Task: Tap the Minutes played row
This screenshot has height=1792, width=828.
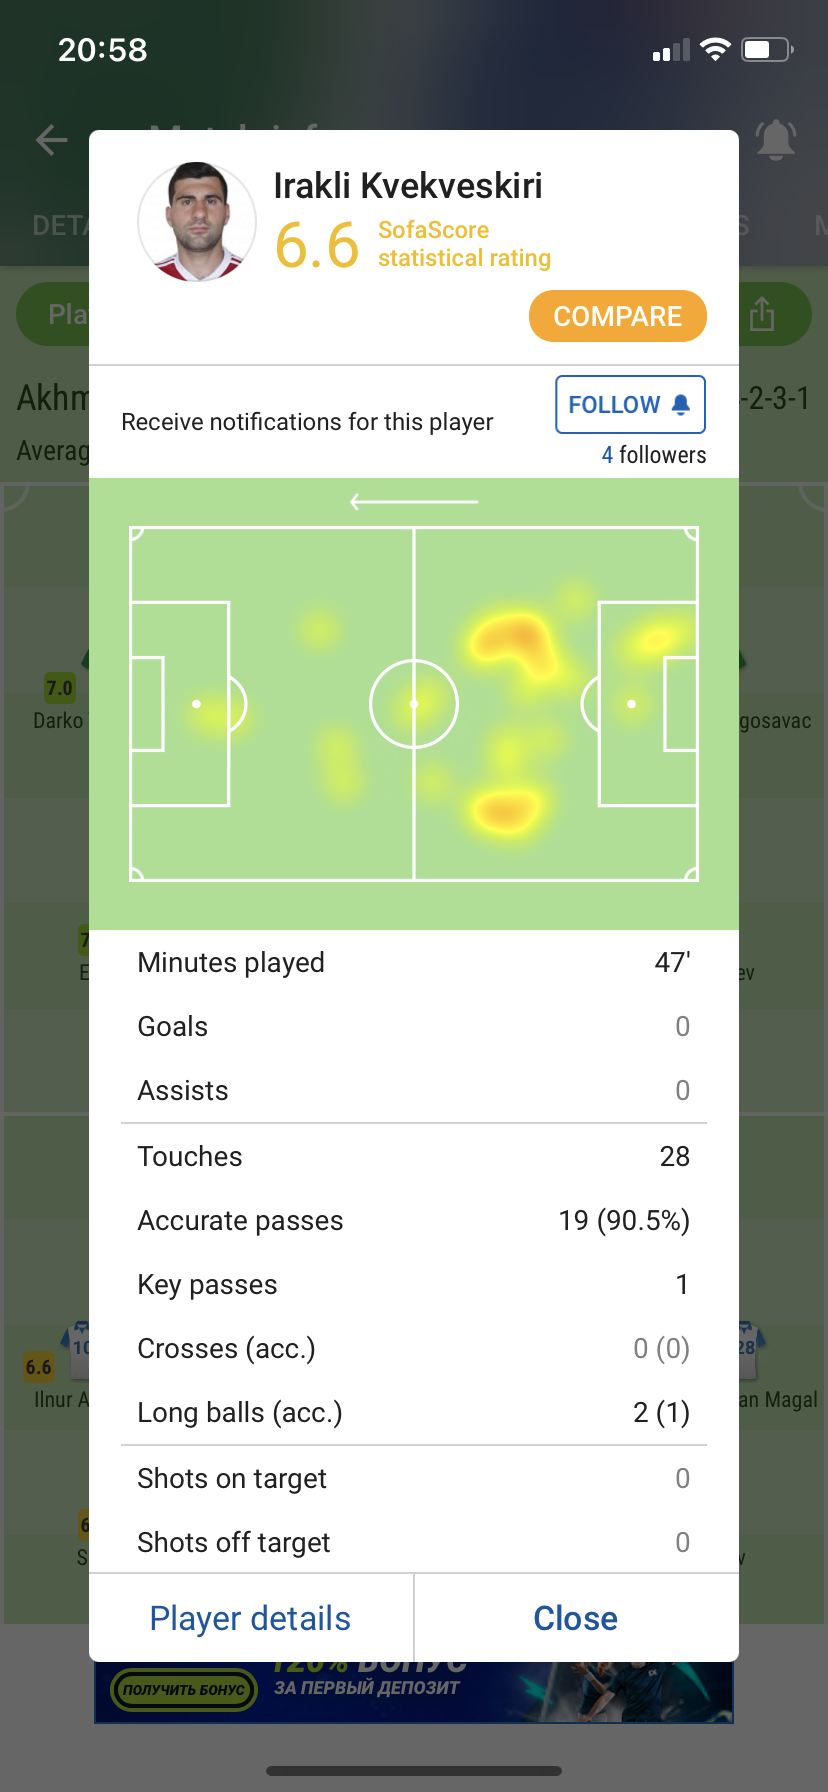Action: [414, 962]
